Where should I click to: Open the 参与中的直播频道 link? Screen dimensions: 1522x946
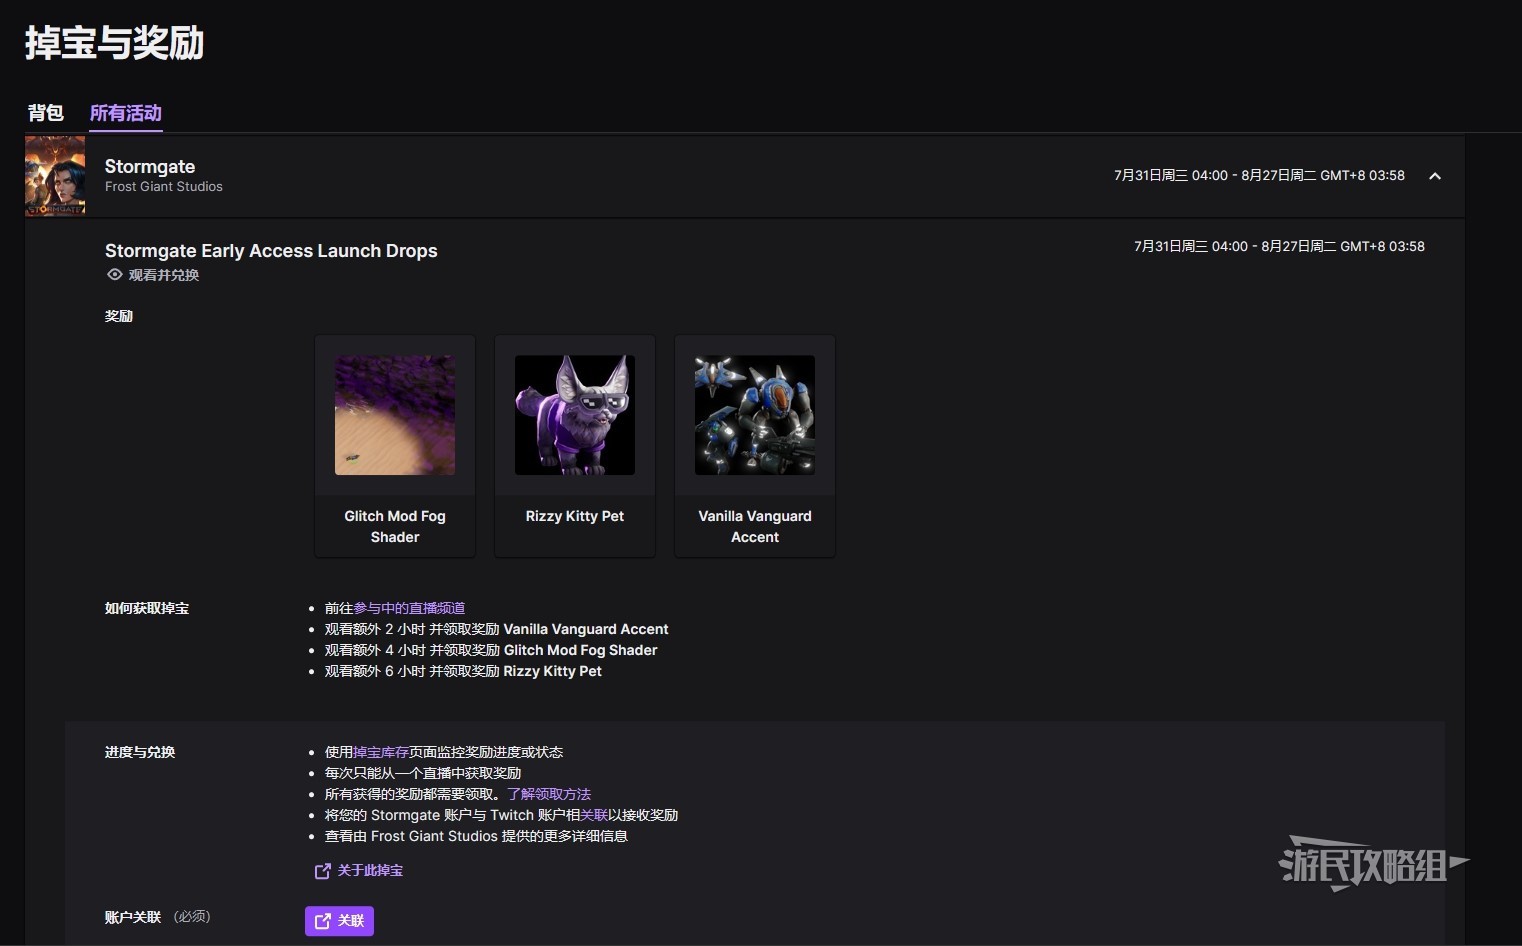click(x=409, y=608)
